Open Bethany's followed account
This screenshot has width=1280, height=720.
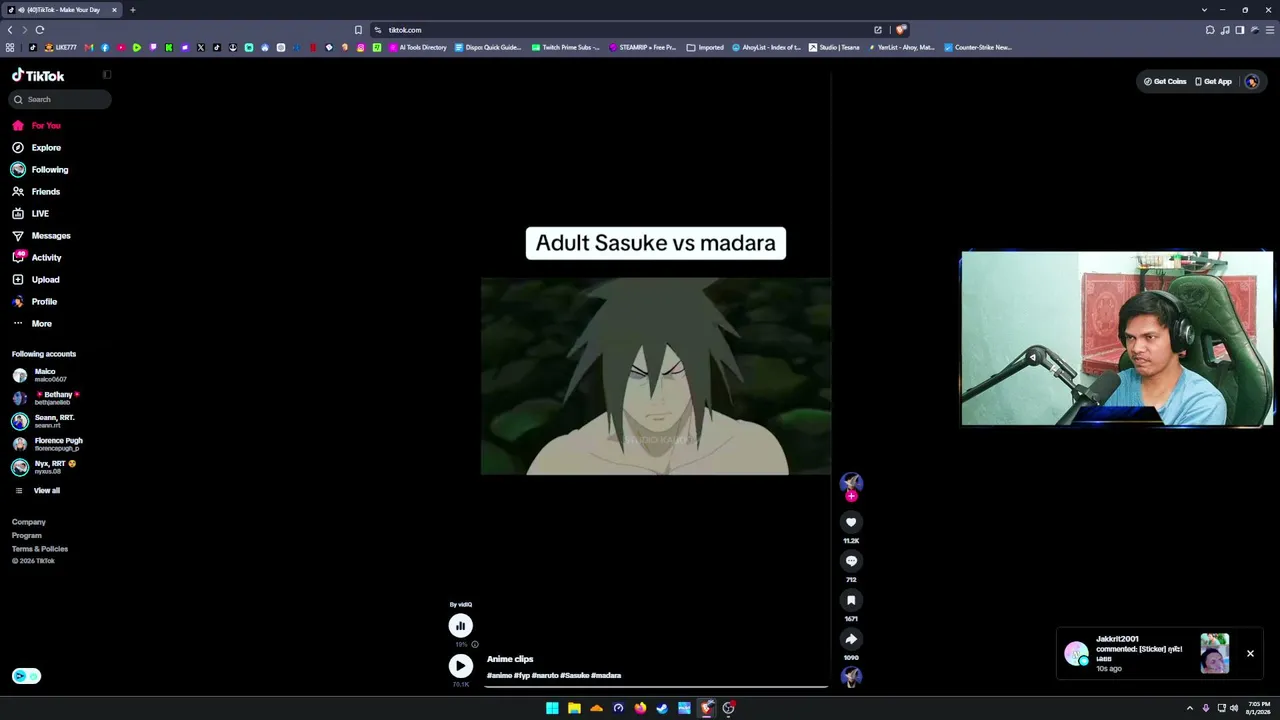(46, 398)
